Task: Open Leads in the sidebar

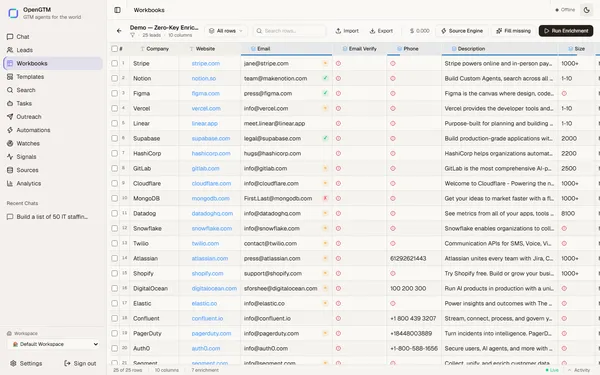Action: (53, 50)
